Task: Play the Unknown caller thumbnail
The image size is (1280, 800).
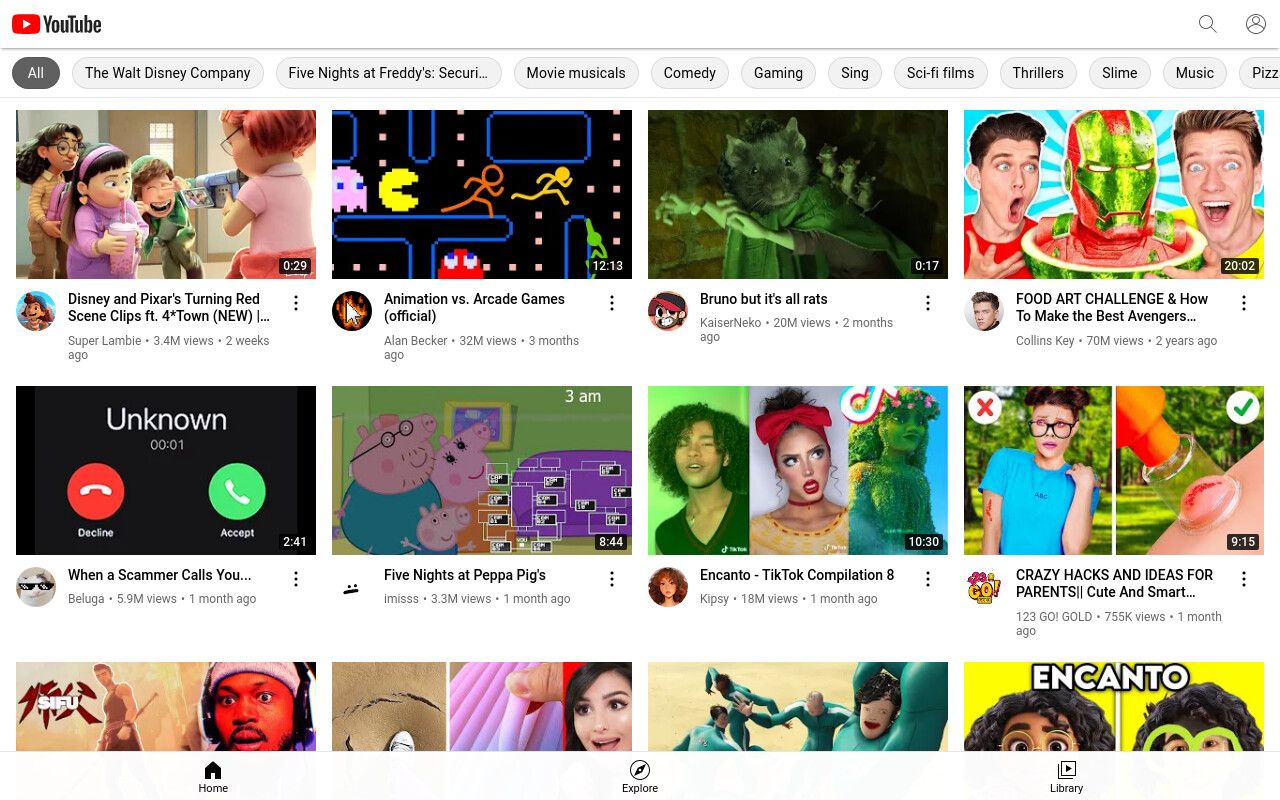Action: 166,470
